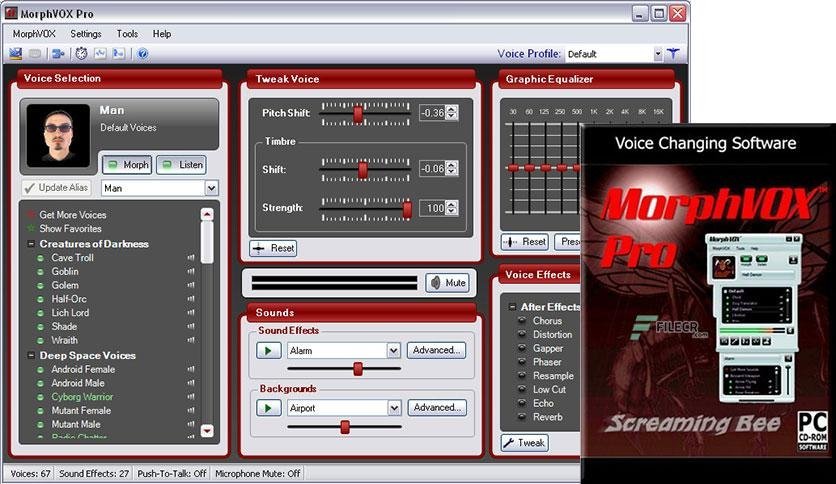This screenshot has height=484, width=836.
Task: Open Advanced options for Backgrounds
Action: point(437,408)
